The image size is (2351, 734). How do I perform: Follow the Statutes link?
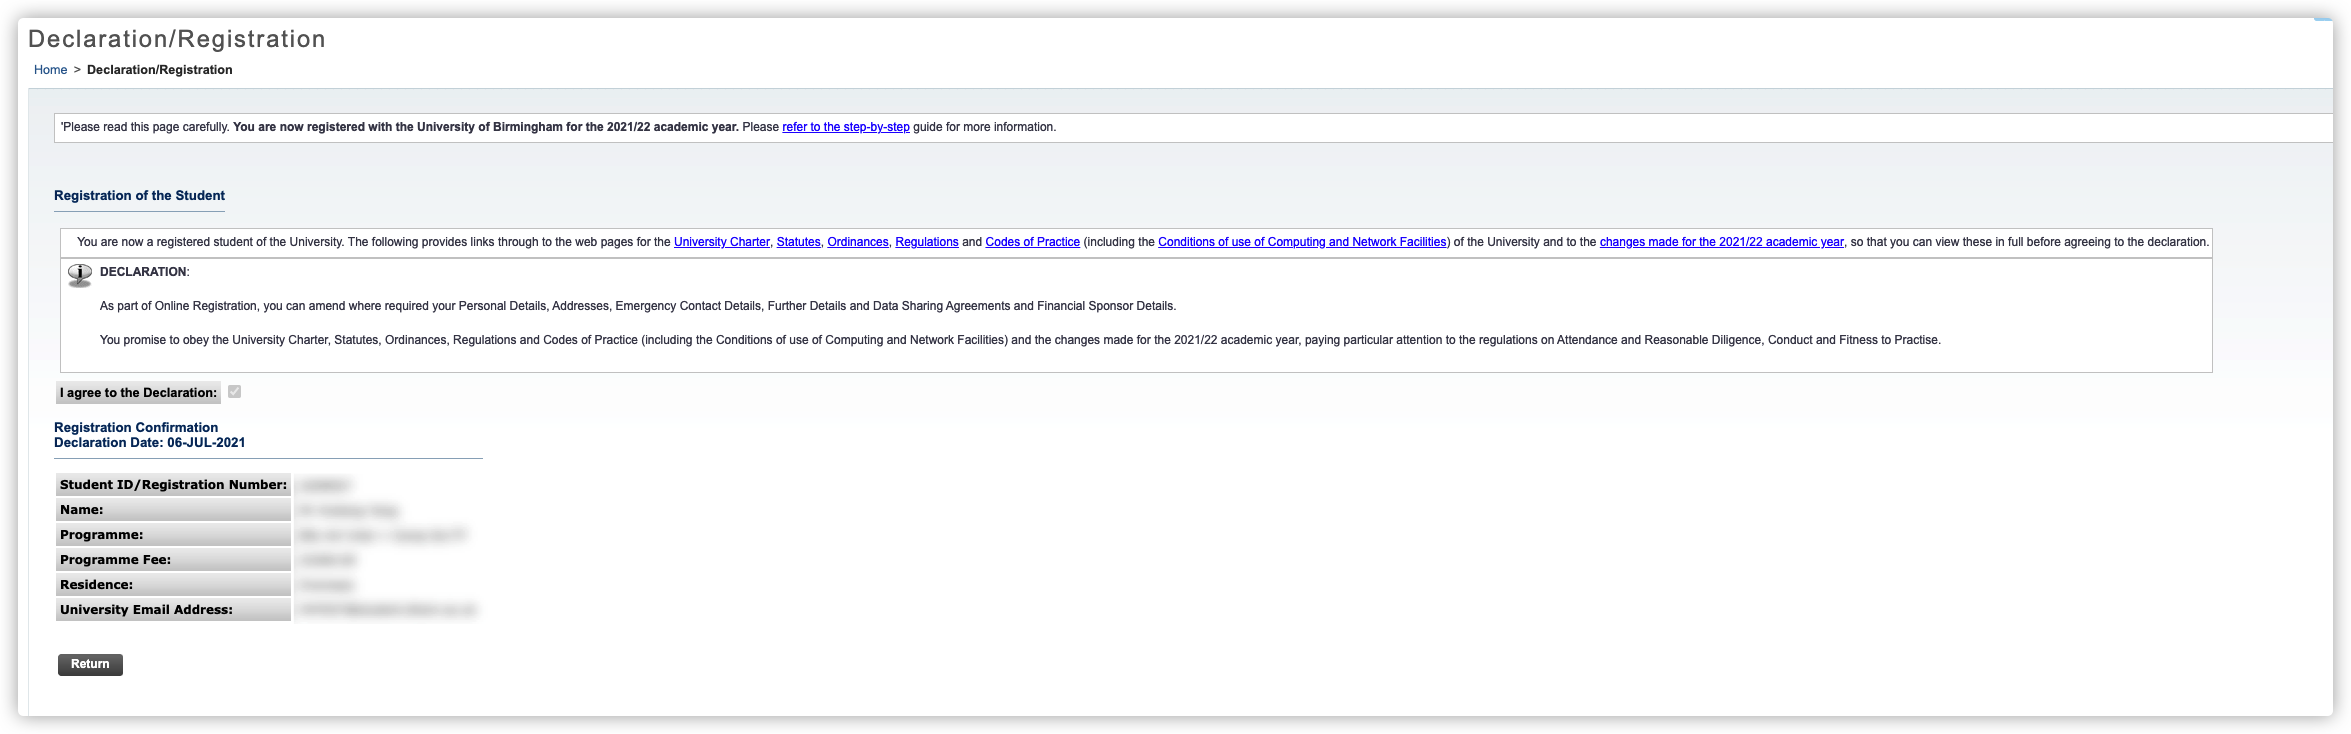coord(798,242)
